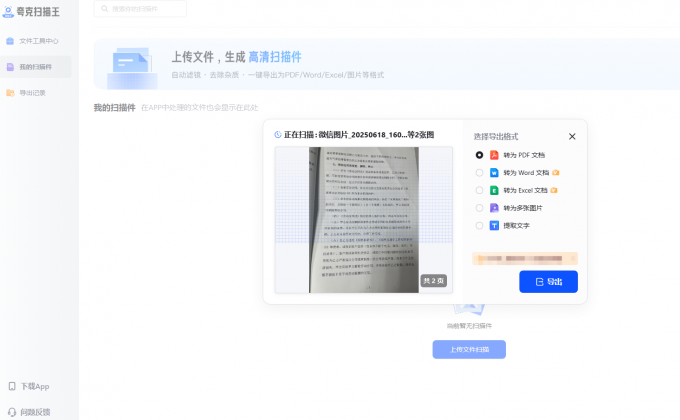This screenshot has height=420, width=680.
Task: Open 问题反馈 at the sidebar bottom
Action: pyautogui.click(x=29, y=412)
